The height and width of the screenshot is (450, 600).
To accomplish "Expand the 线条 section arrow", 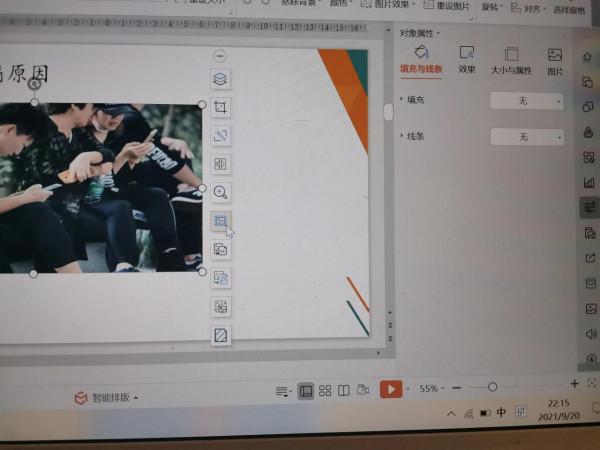I will (402, 135).
